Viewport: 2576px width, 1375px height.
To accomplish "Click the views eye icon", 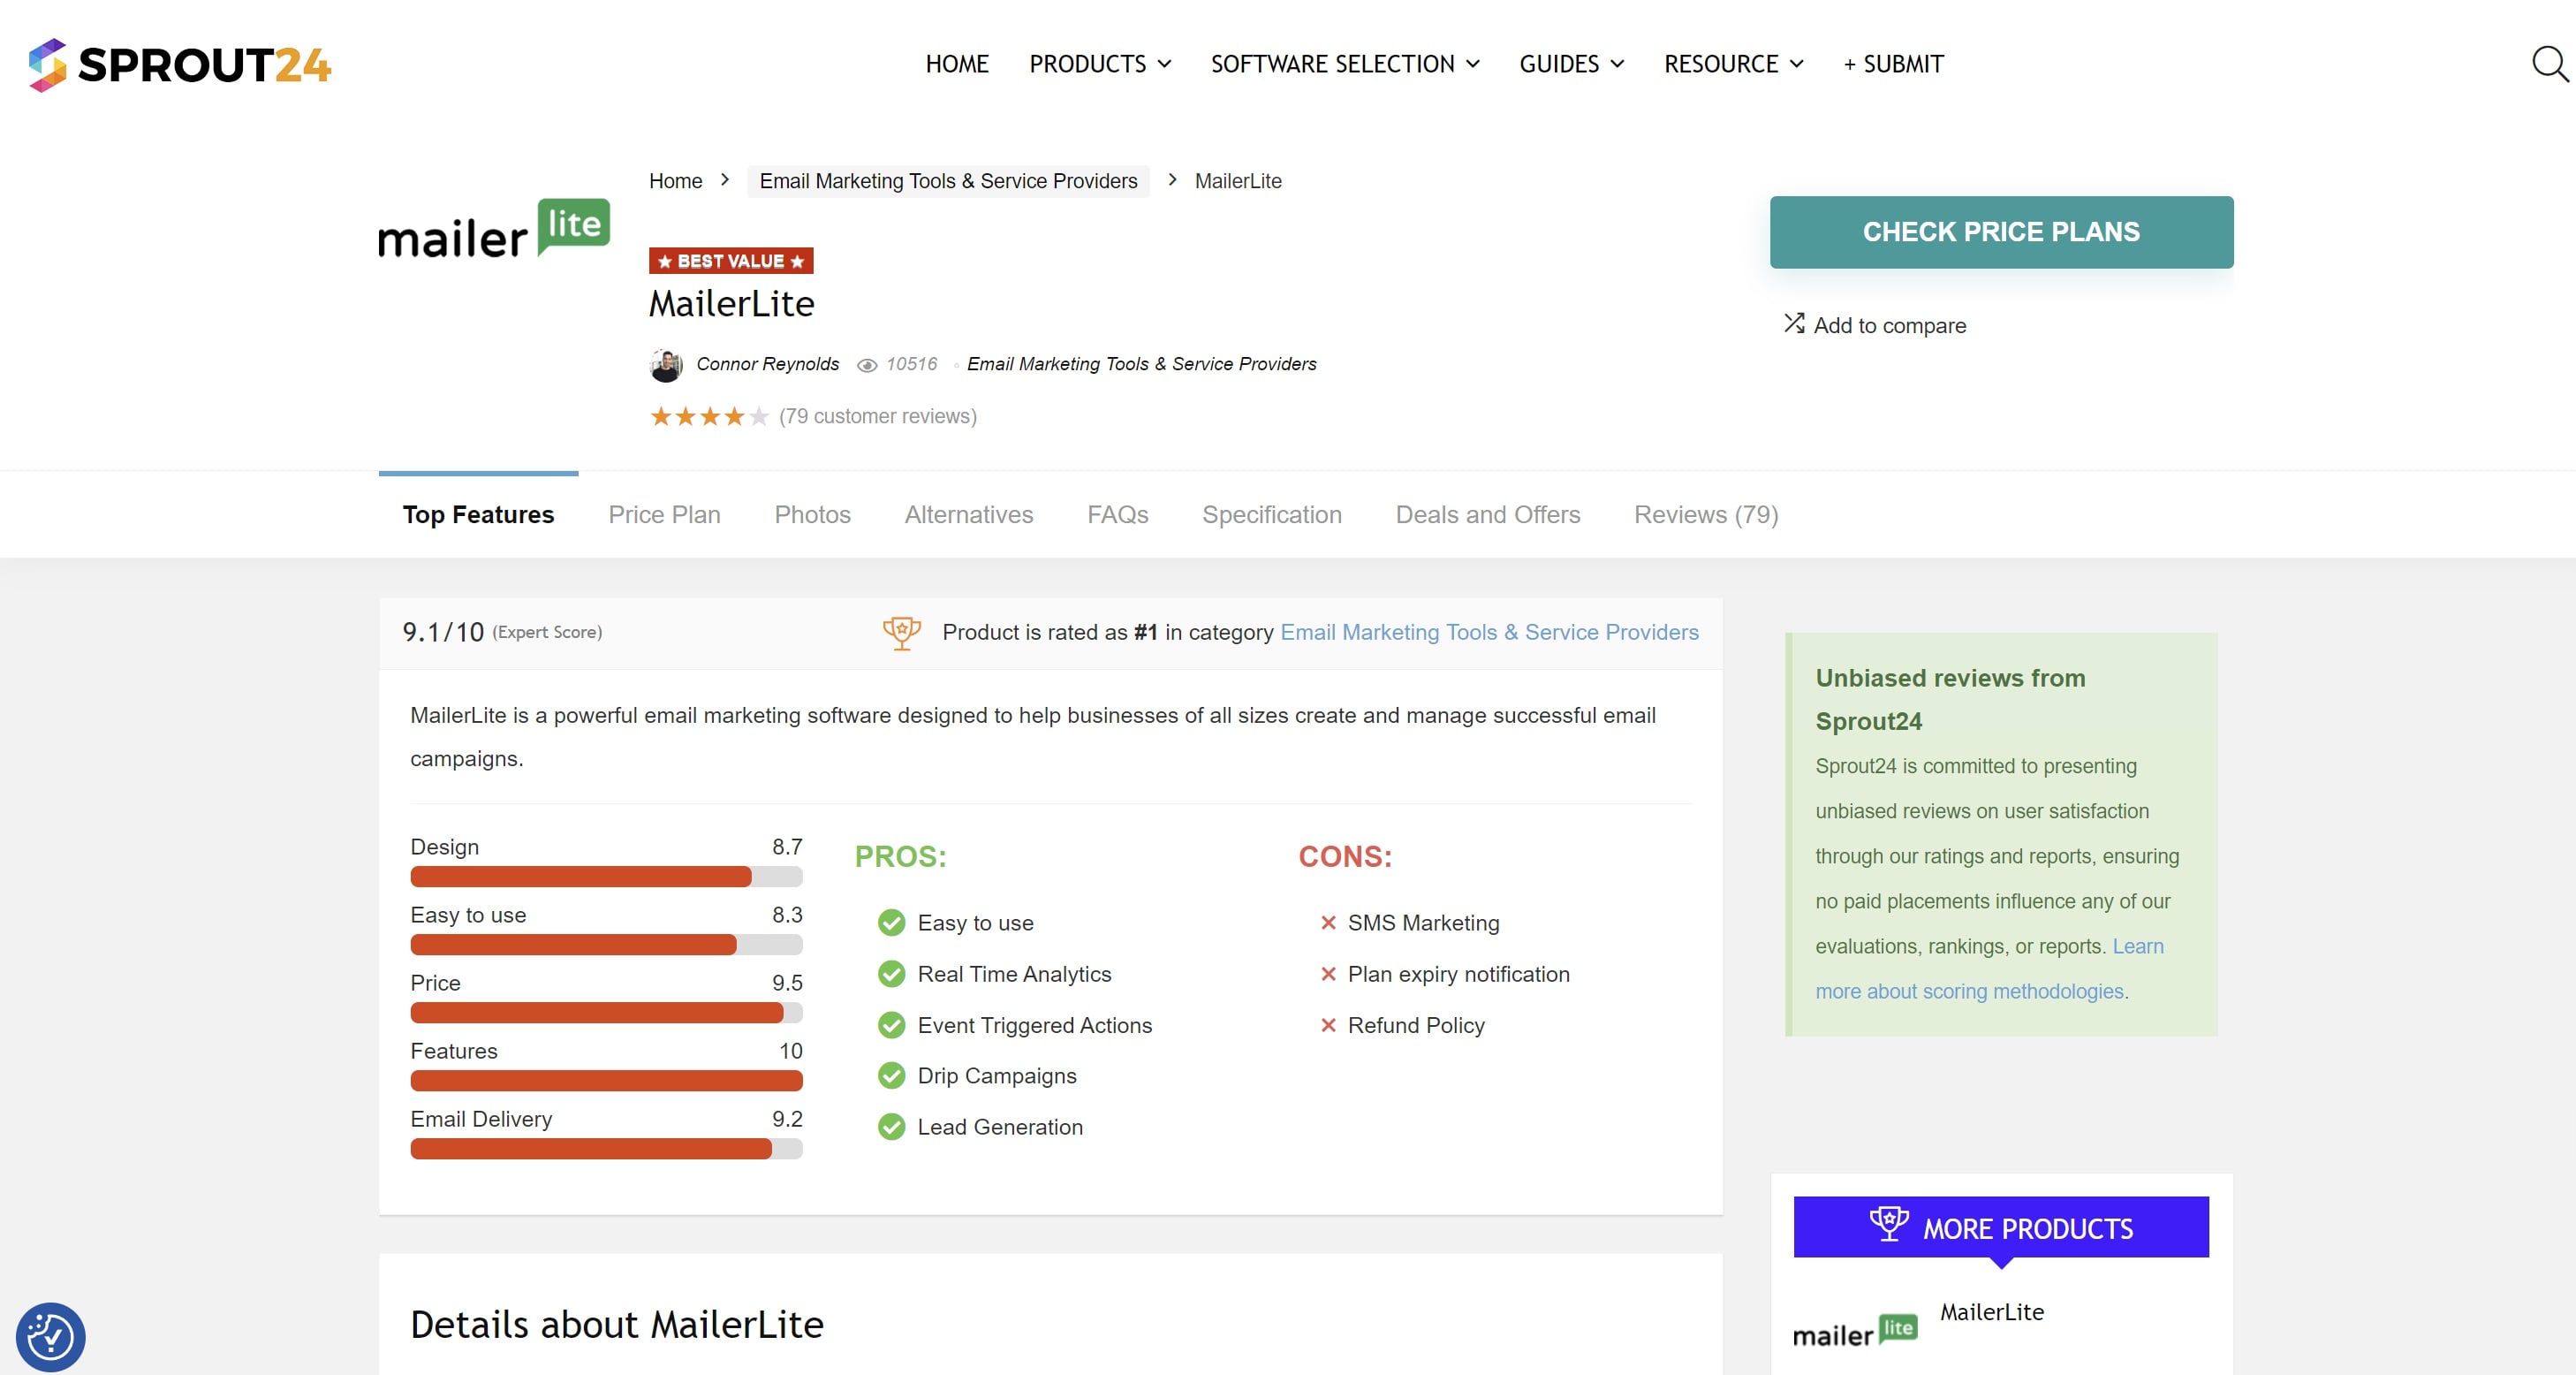I will (867, 365).
